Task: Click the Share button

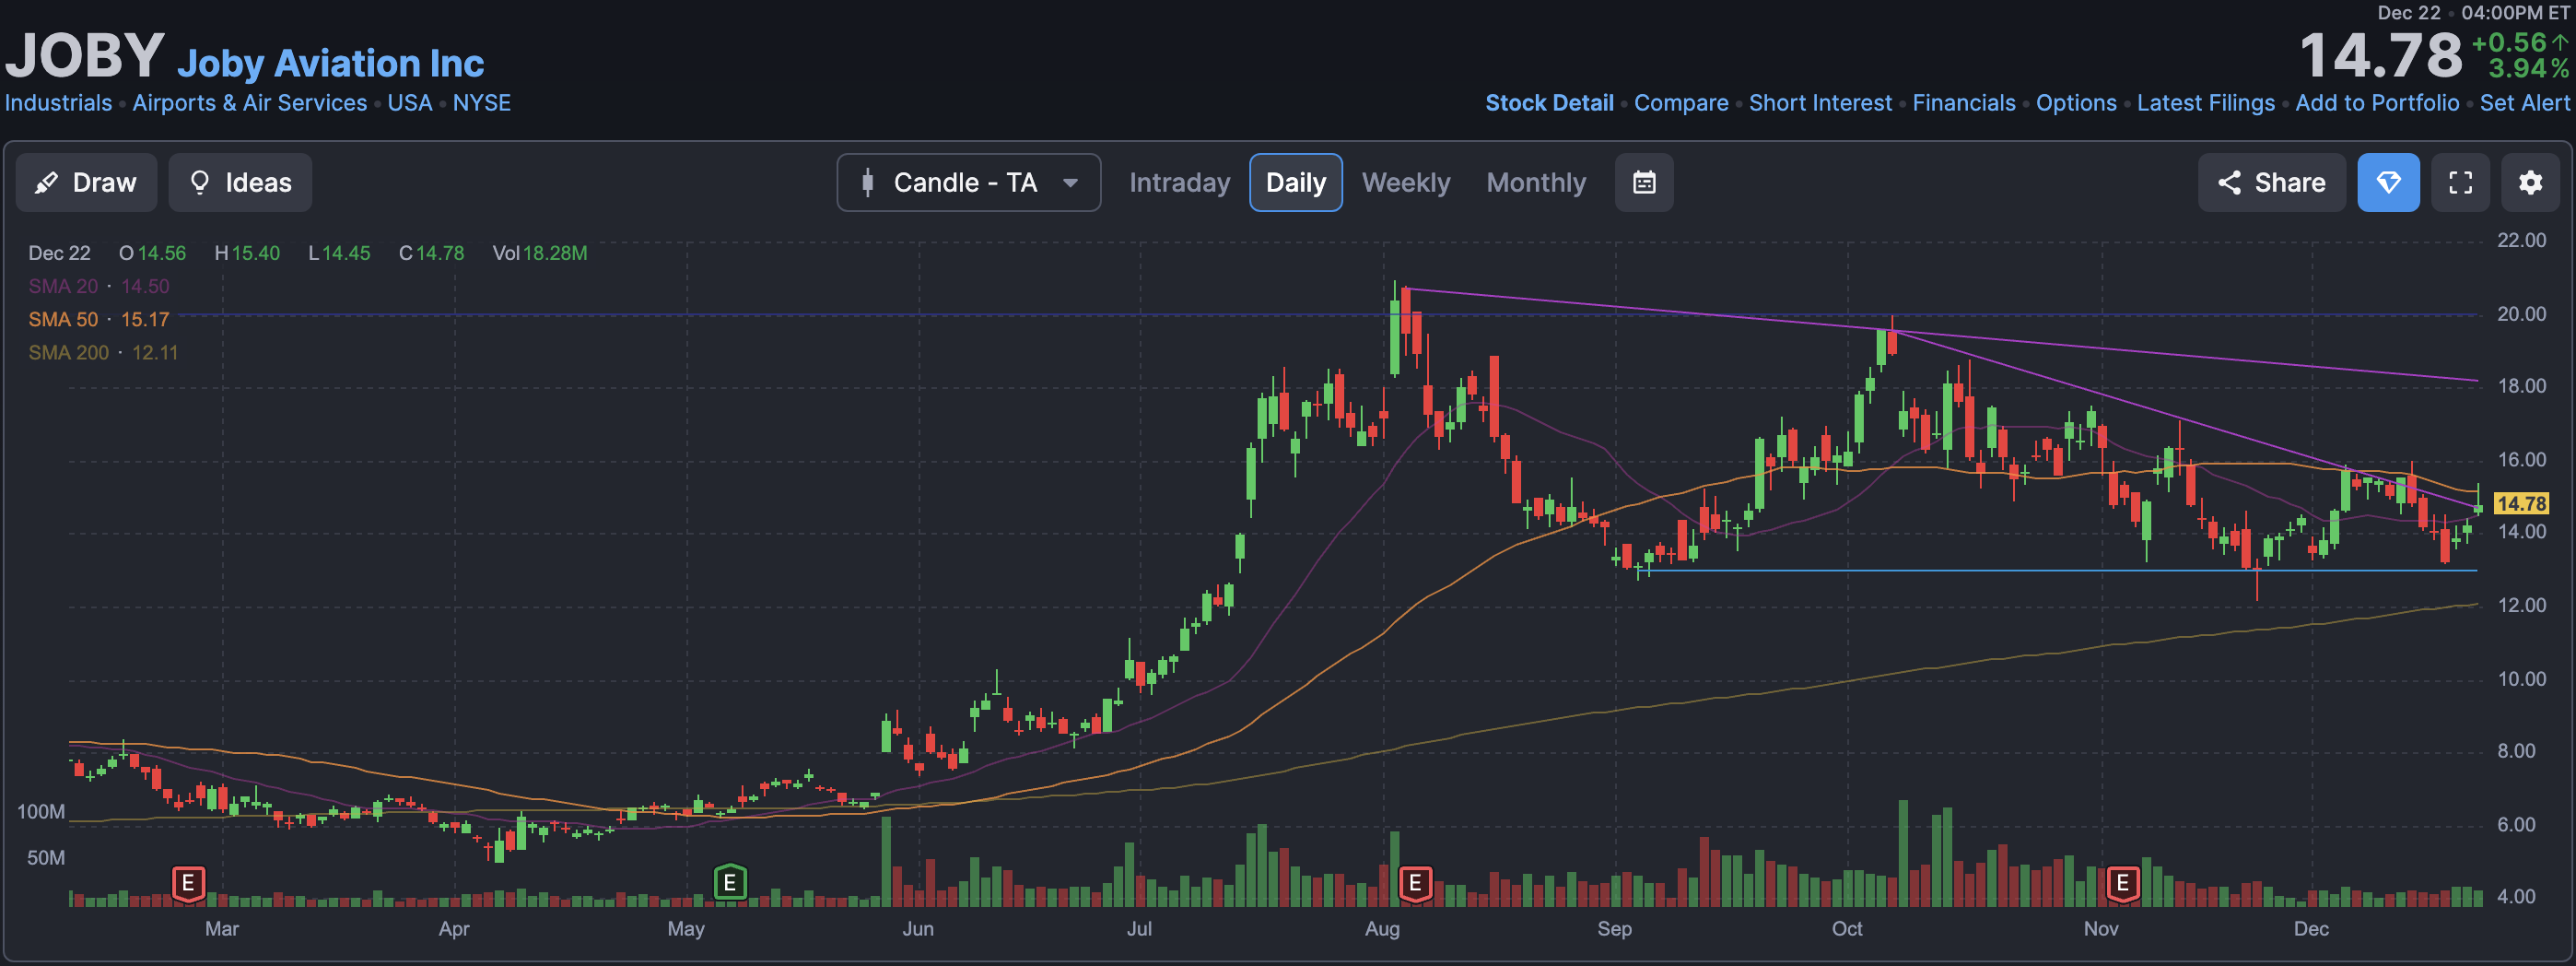Action: tap(2270, 182)
